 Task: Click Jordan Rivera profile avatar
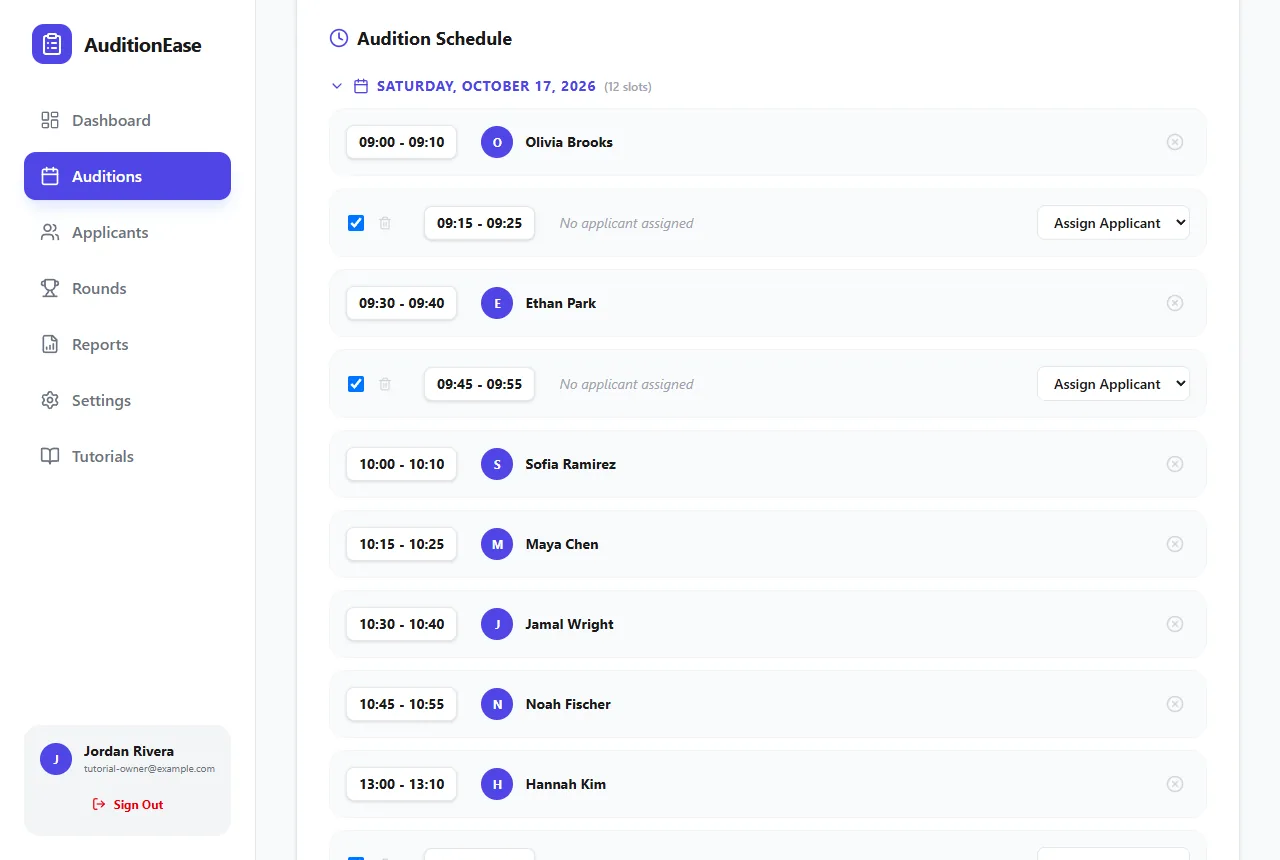coord(56,759)
